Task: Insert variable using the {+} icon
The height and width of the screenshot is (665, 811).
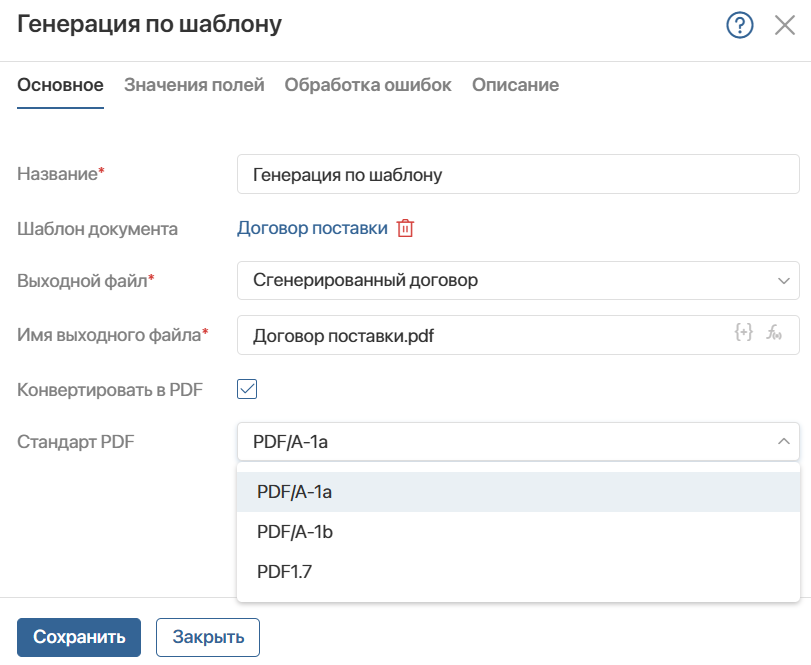Action: click(x=743, y=332)
